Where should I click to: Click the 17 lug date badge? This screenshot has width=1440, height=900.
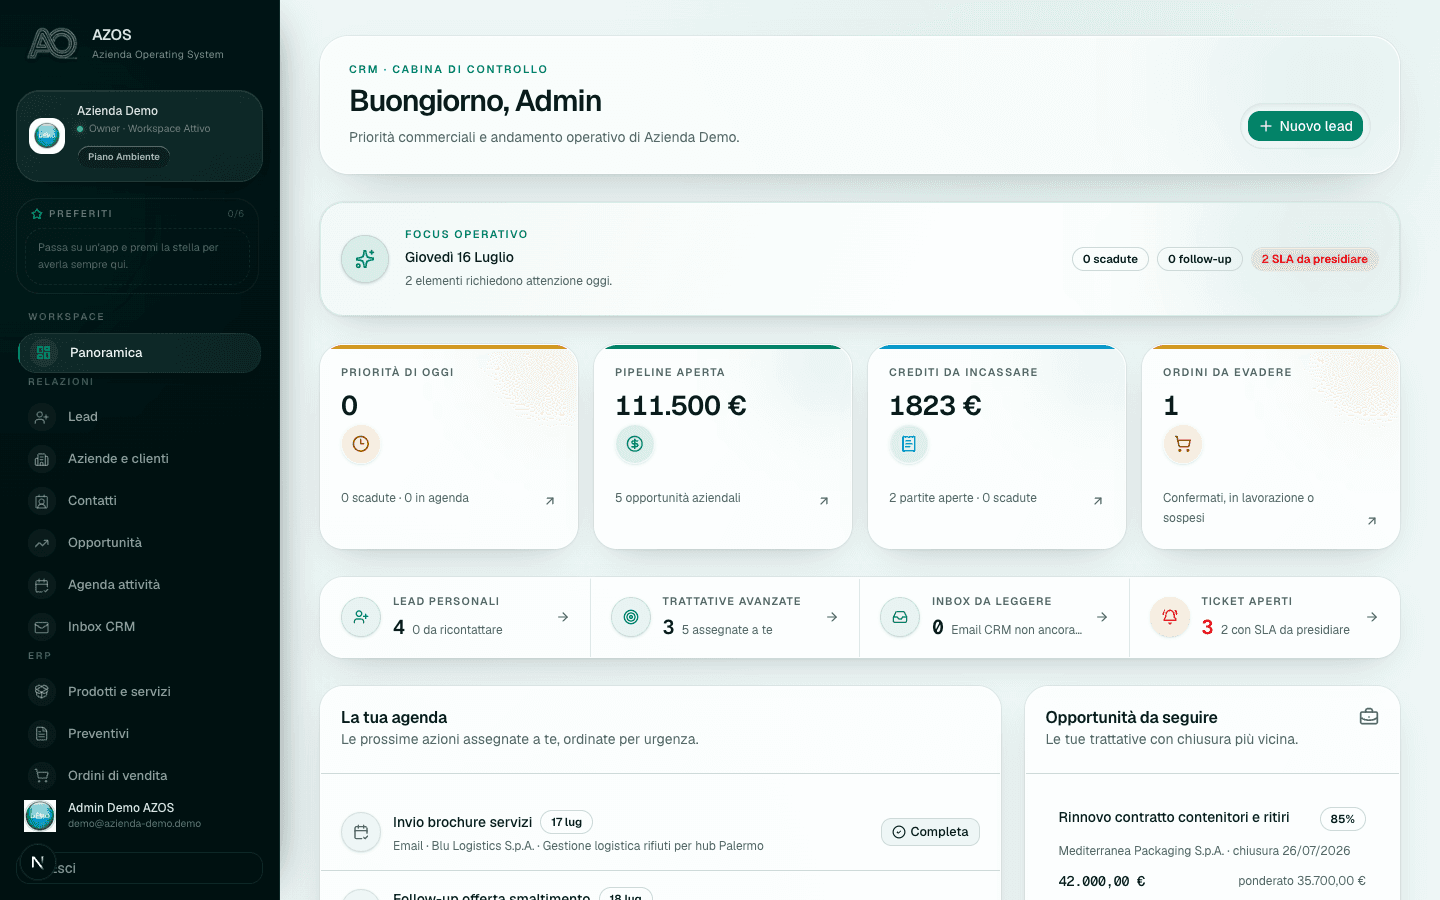click(x=566, y=822)
